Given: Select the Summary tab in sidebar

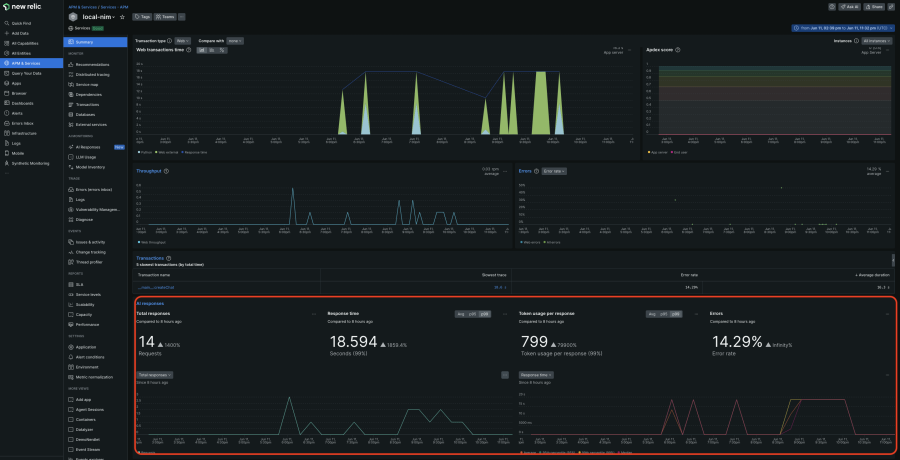Looking at the screenshot, I should pos(85,41).
